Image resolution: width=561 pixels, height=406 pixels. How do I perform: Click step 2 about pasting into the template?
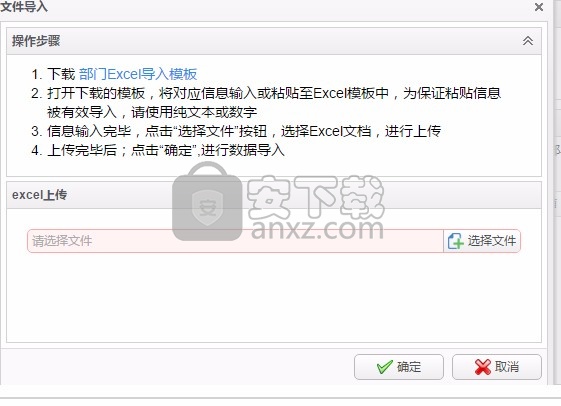pos(274,103)
